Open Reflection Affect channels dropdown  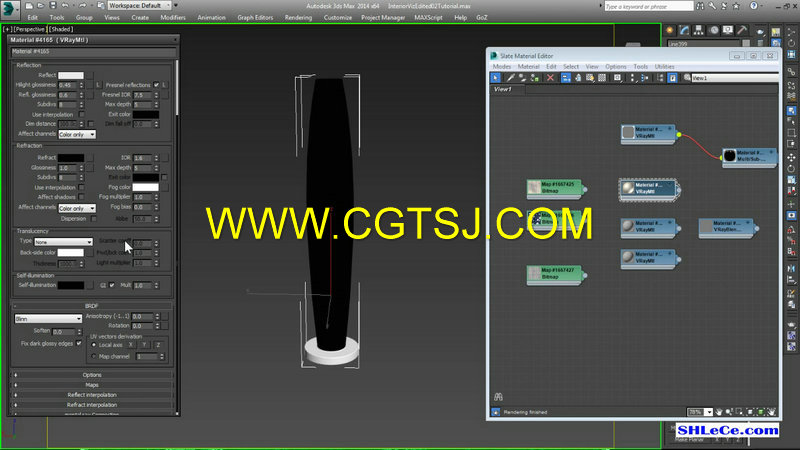[x=77, y=134]
